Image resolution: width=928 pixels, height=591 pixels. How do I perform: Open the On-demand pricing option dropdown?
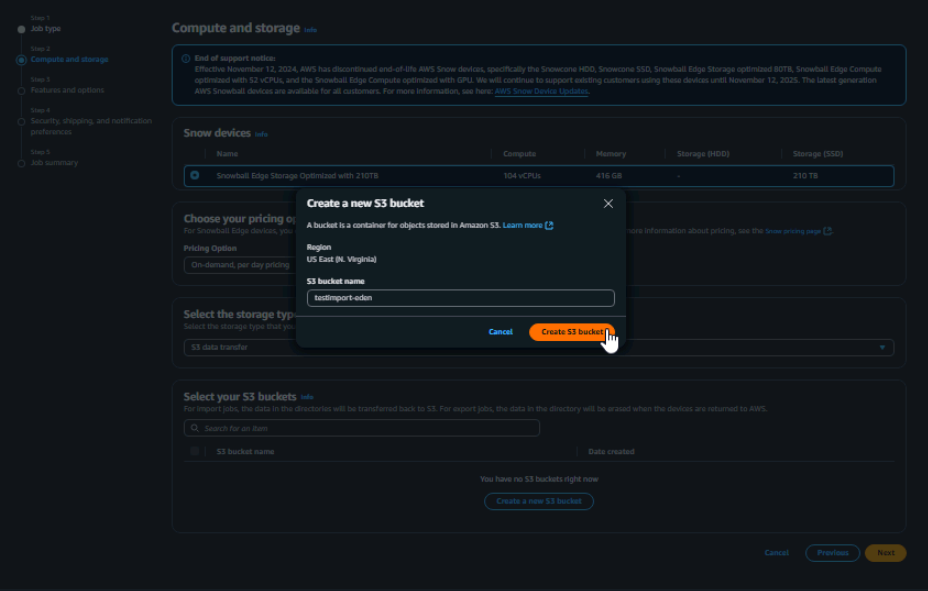(x=240, y=265)
